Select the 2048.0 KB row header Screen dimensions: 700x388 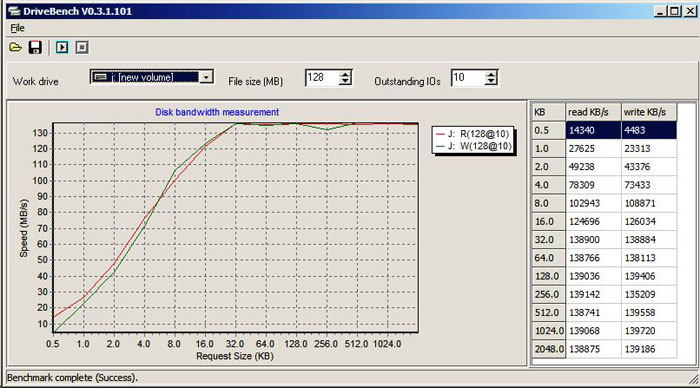click(549, 349)
